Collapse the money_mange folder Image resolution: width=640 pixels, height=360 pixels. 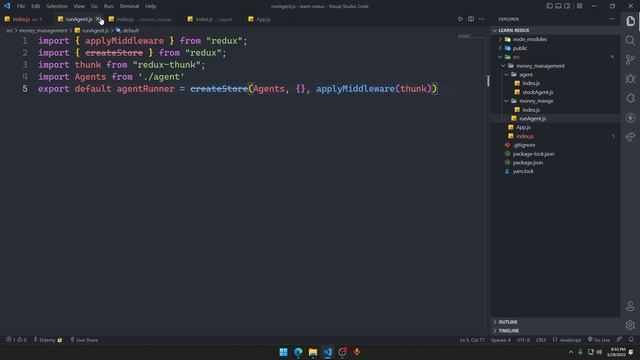555,101
